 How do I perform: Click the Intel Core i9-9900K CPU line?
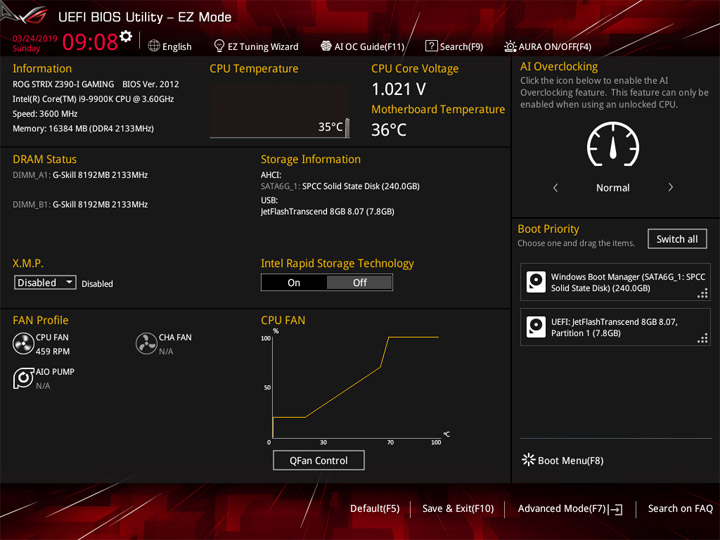(93, 99)
